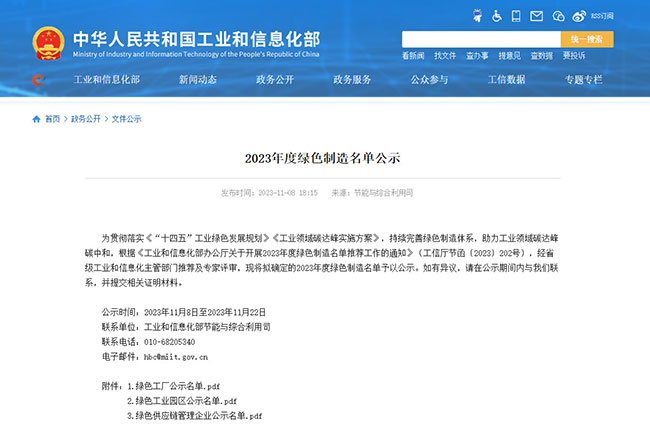Click the mail envelope icon
The height and width of the screenshot is (434, 650).
(x=536, y=16)
